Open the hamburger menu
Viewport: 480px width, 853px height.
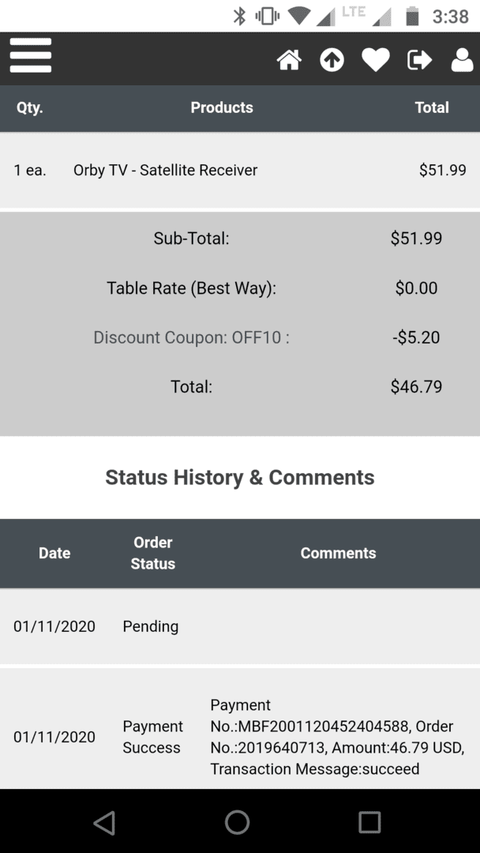point(30,55)
